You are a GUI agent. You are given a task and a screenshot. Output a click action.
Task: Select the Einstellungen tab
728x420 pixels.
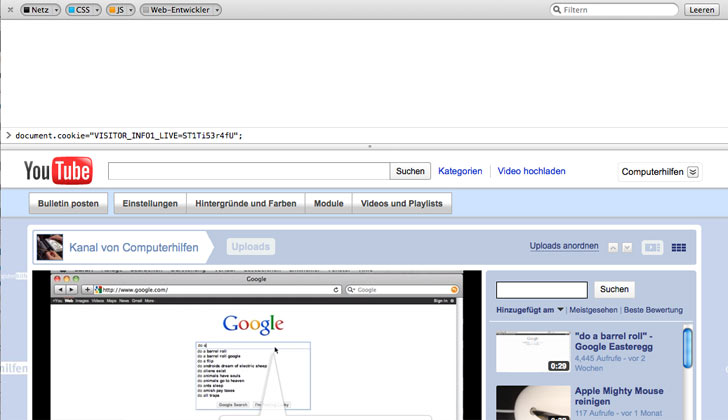pyautogui.click(x=150, y=203)
